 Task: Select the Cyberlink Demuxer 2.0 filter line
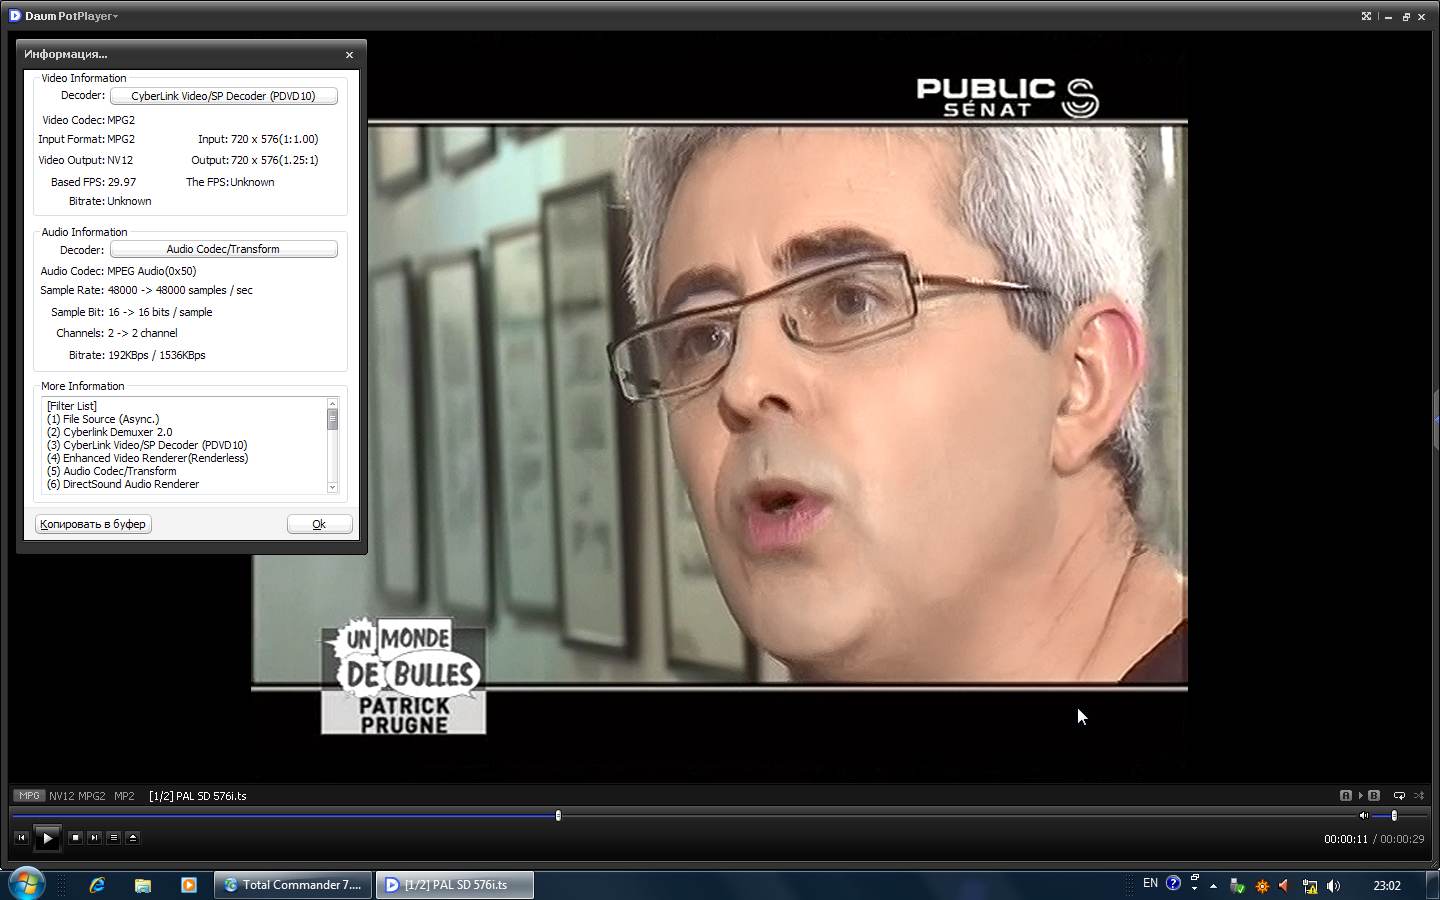click(x=110, y=432)
